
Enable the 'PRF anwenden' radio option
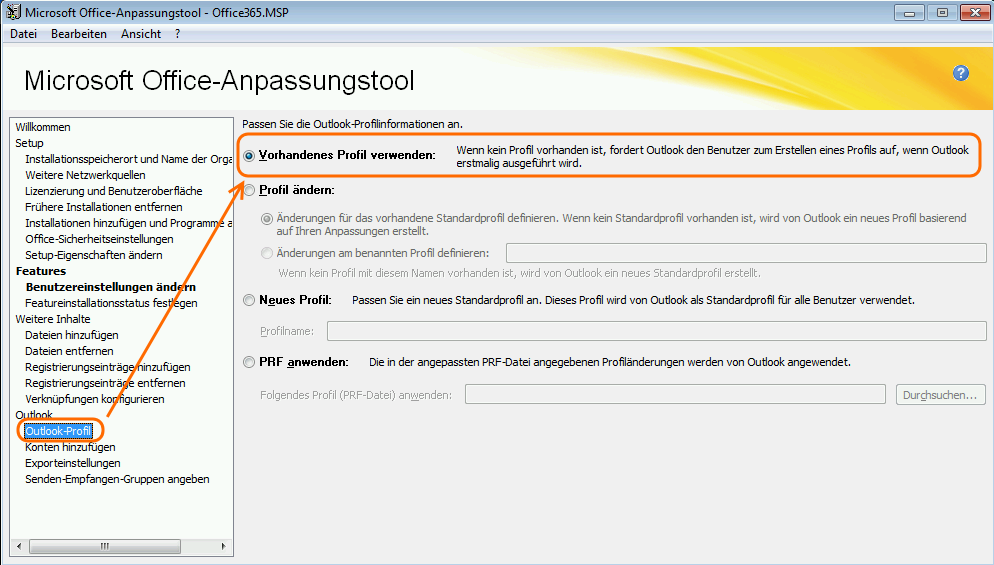pyautogui.click(x=249, y=362)
